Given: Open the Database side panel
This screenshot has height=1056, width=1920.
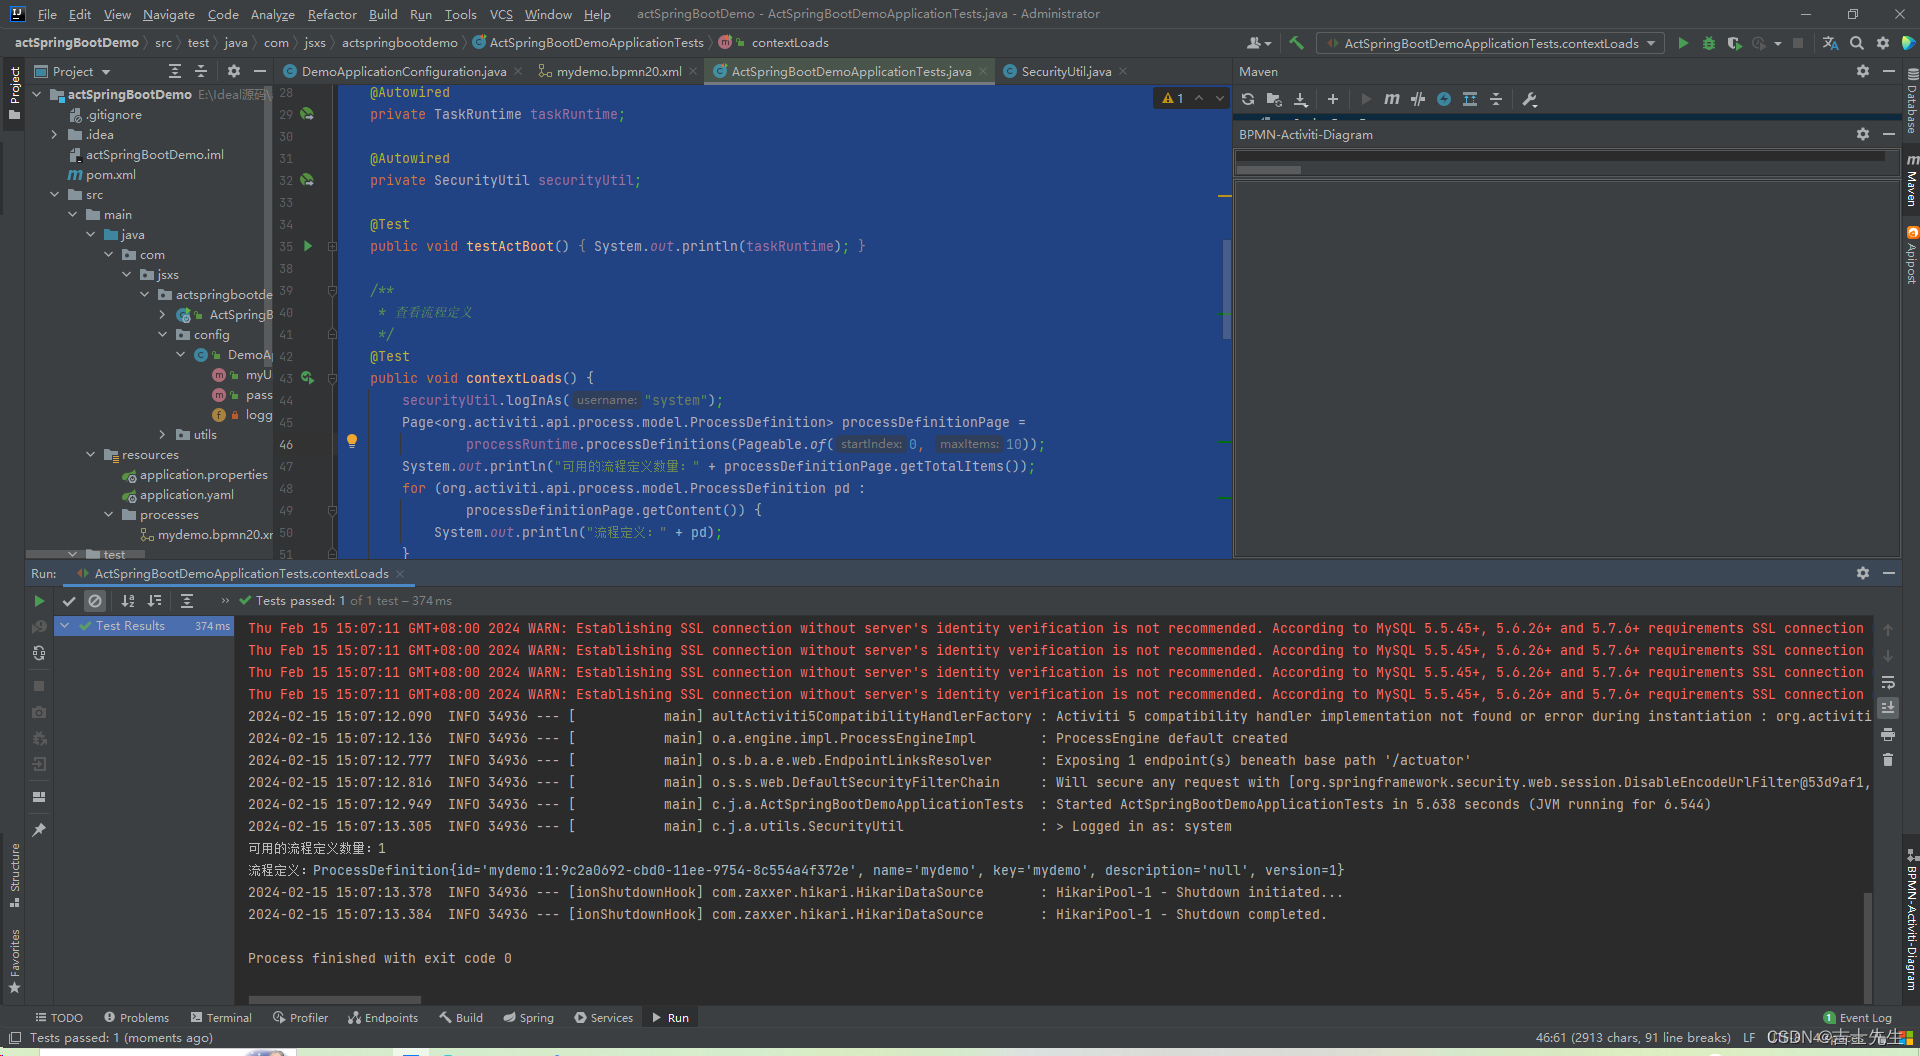Looking at the screenshot, I should pos(1911,101).
